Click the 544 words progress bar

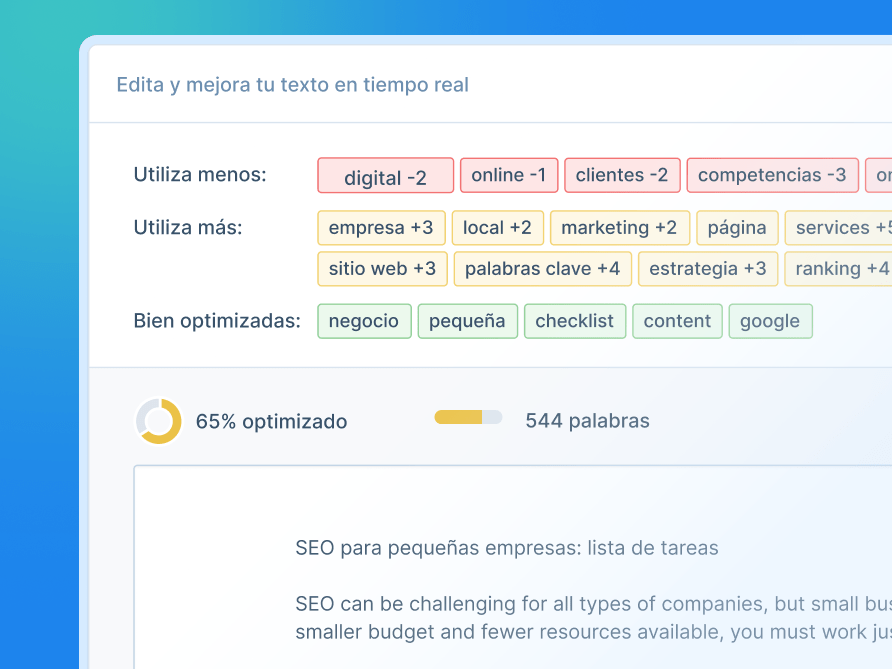click(468, 417)
